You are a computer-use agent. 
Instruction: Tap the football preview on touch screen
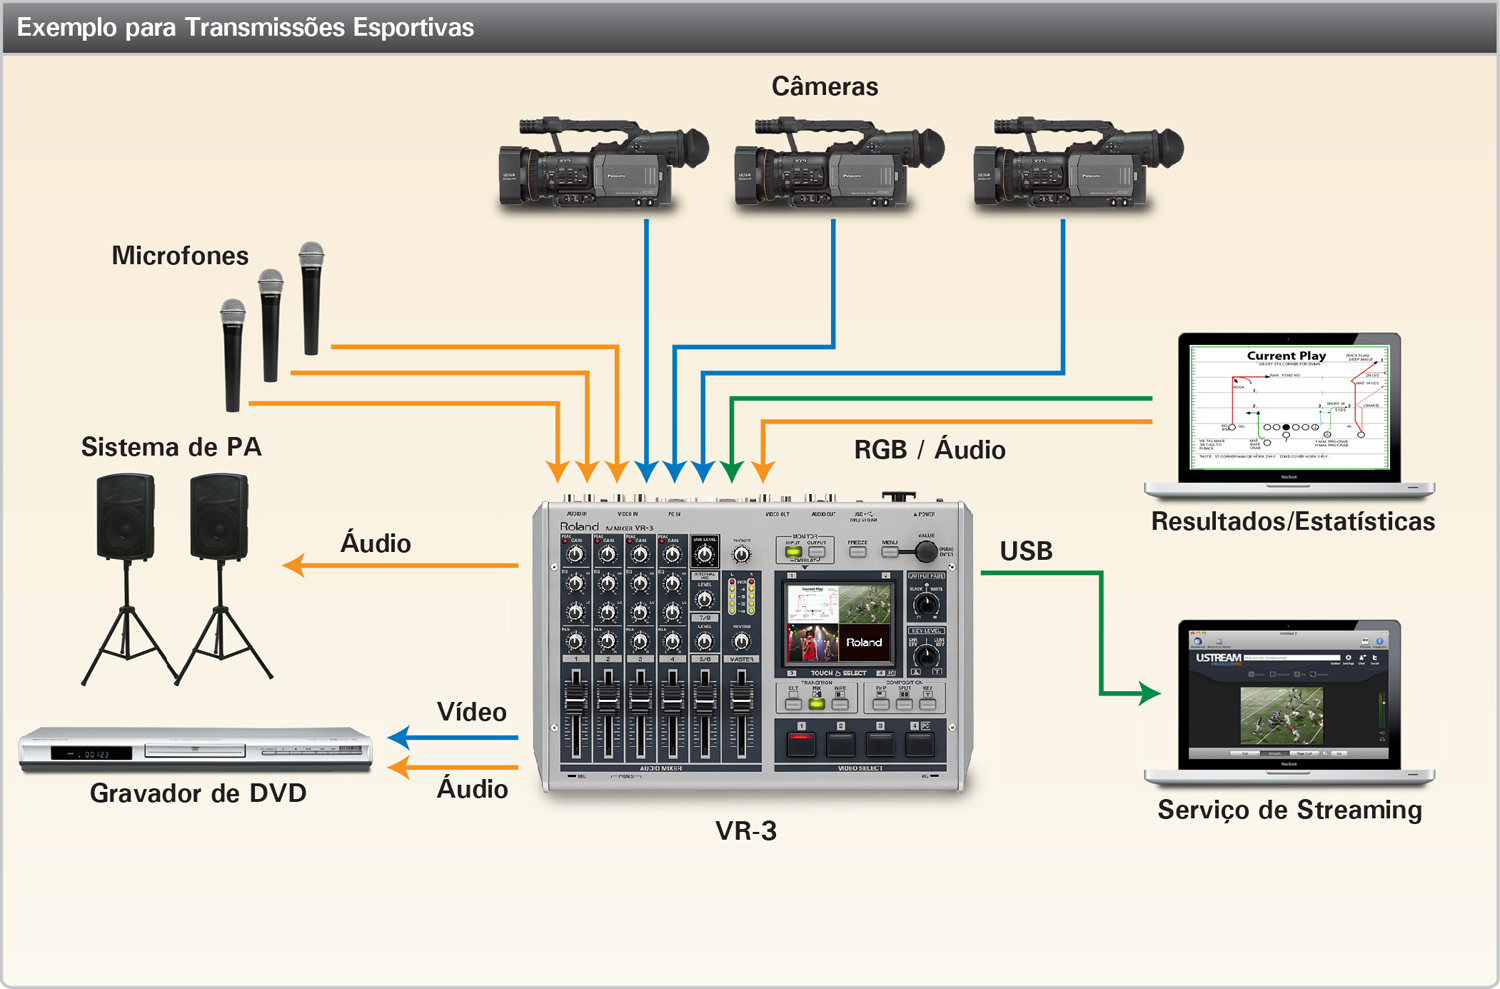[865, 604]
